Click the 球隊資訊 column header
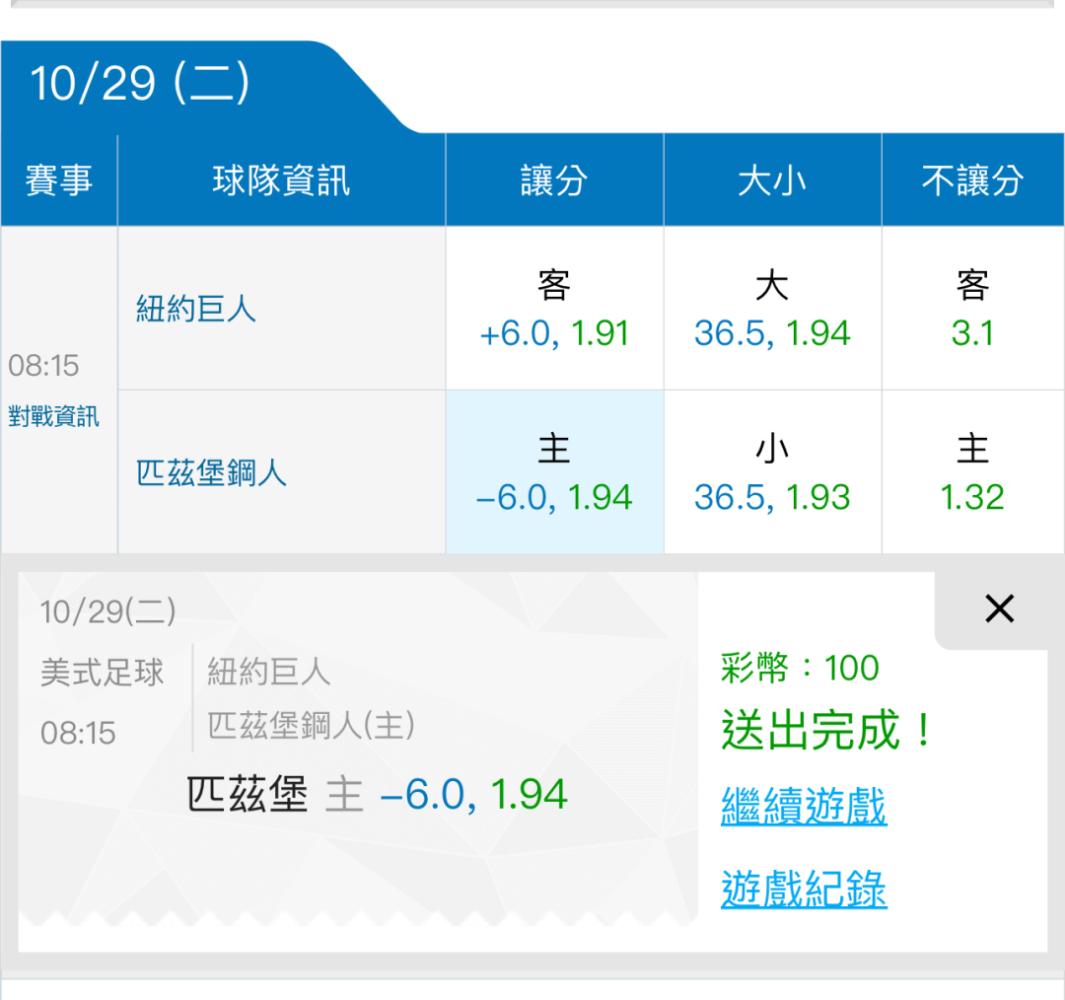Image resolution: width=1065 pixels, height=1000 pixels. 281,180
